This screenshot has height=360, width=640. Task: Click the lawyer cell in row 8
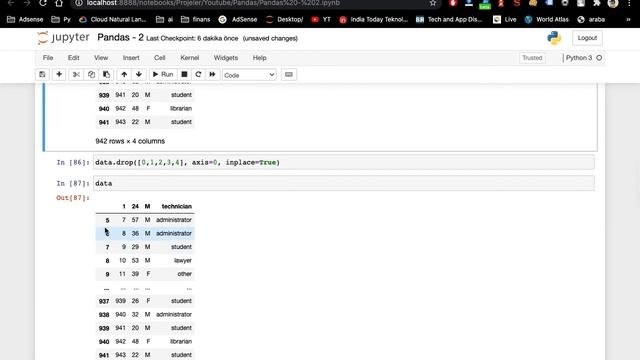coord(183,260)
